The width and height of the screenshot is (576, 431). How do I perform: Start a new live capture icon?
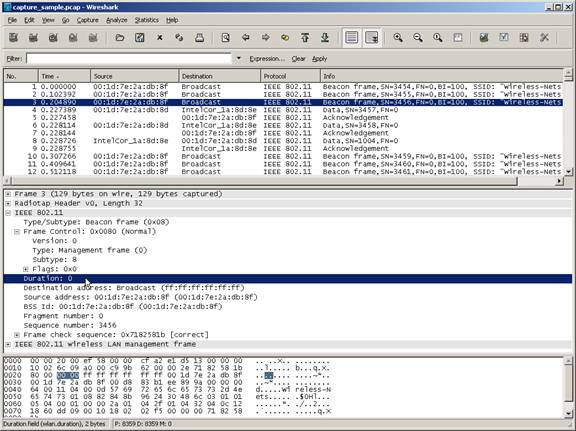tap(53, 37)
